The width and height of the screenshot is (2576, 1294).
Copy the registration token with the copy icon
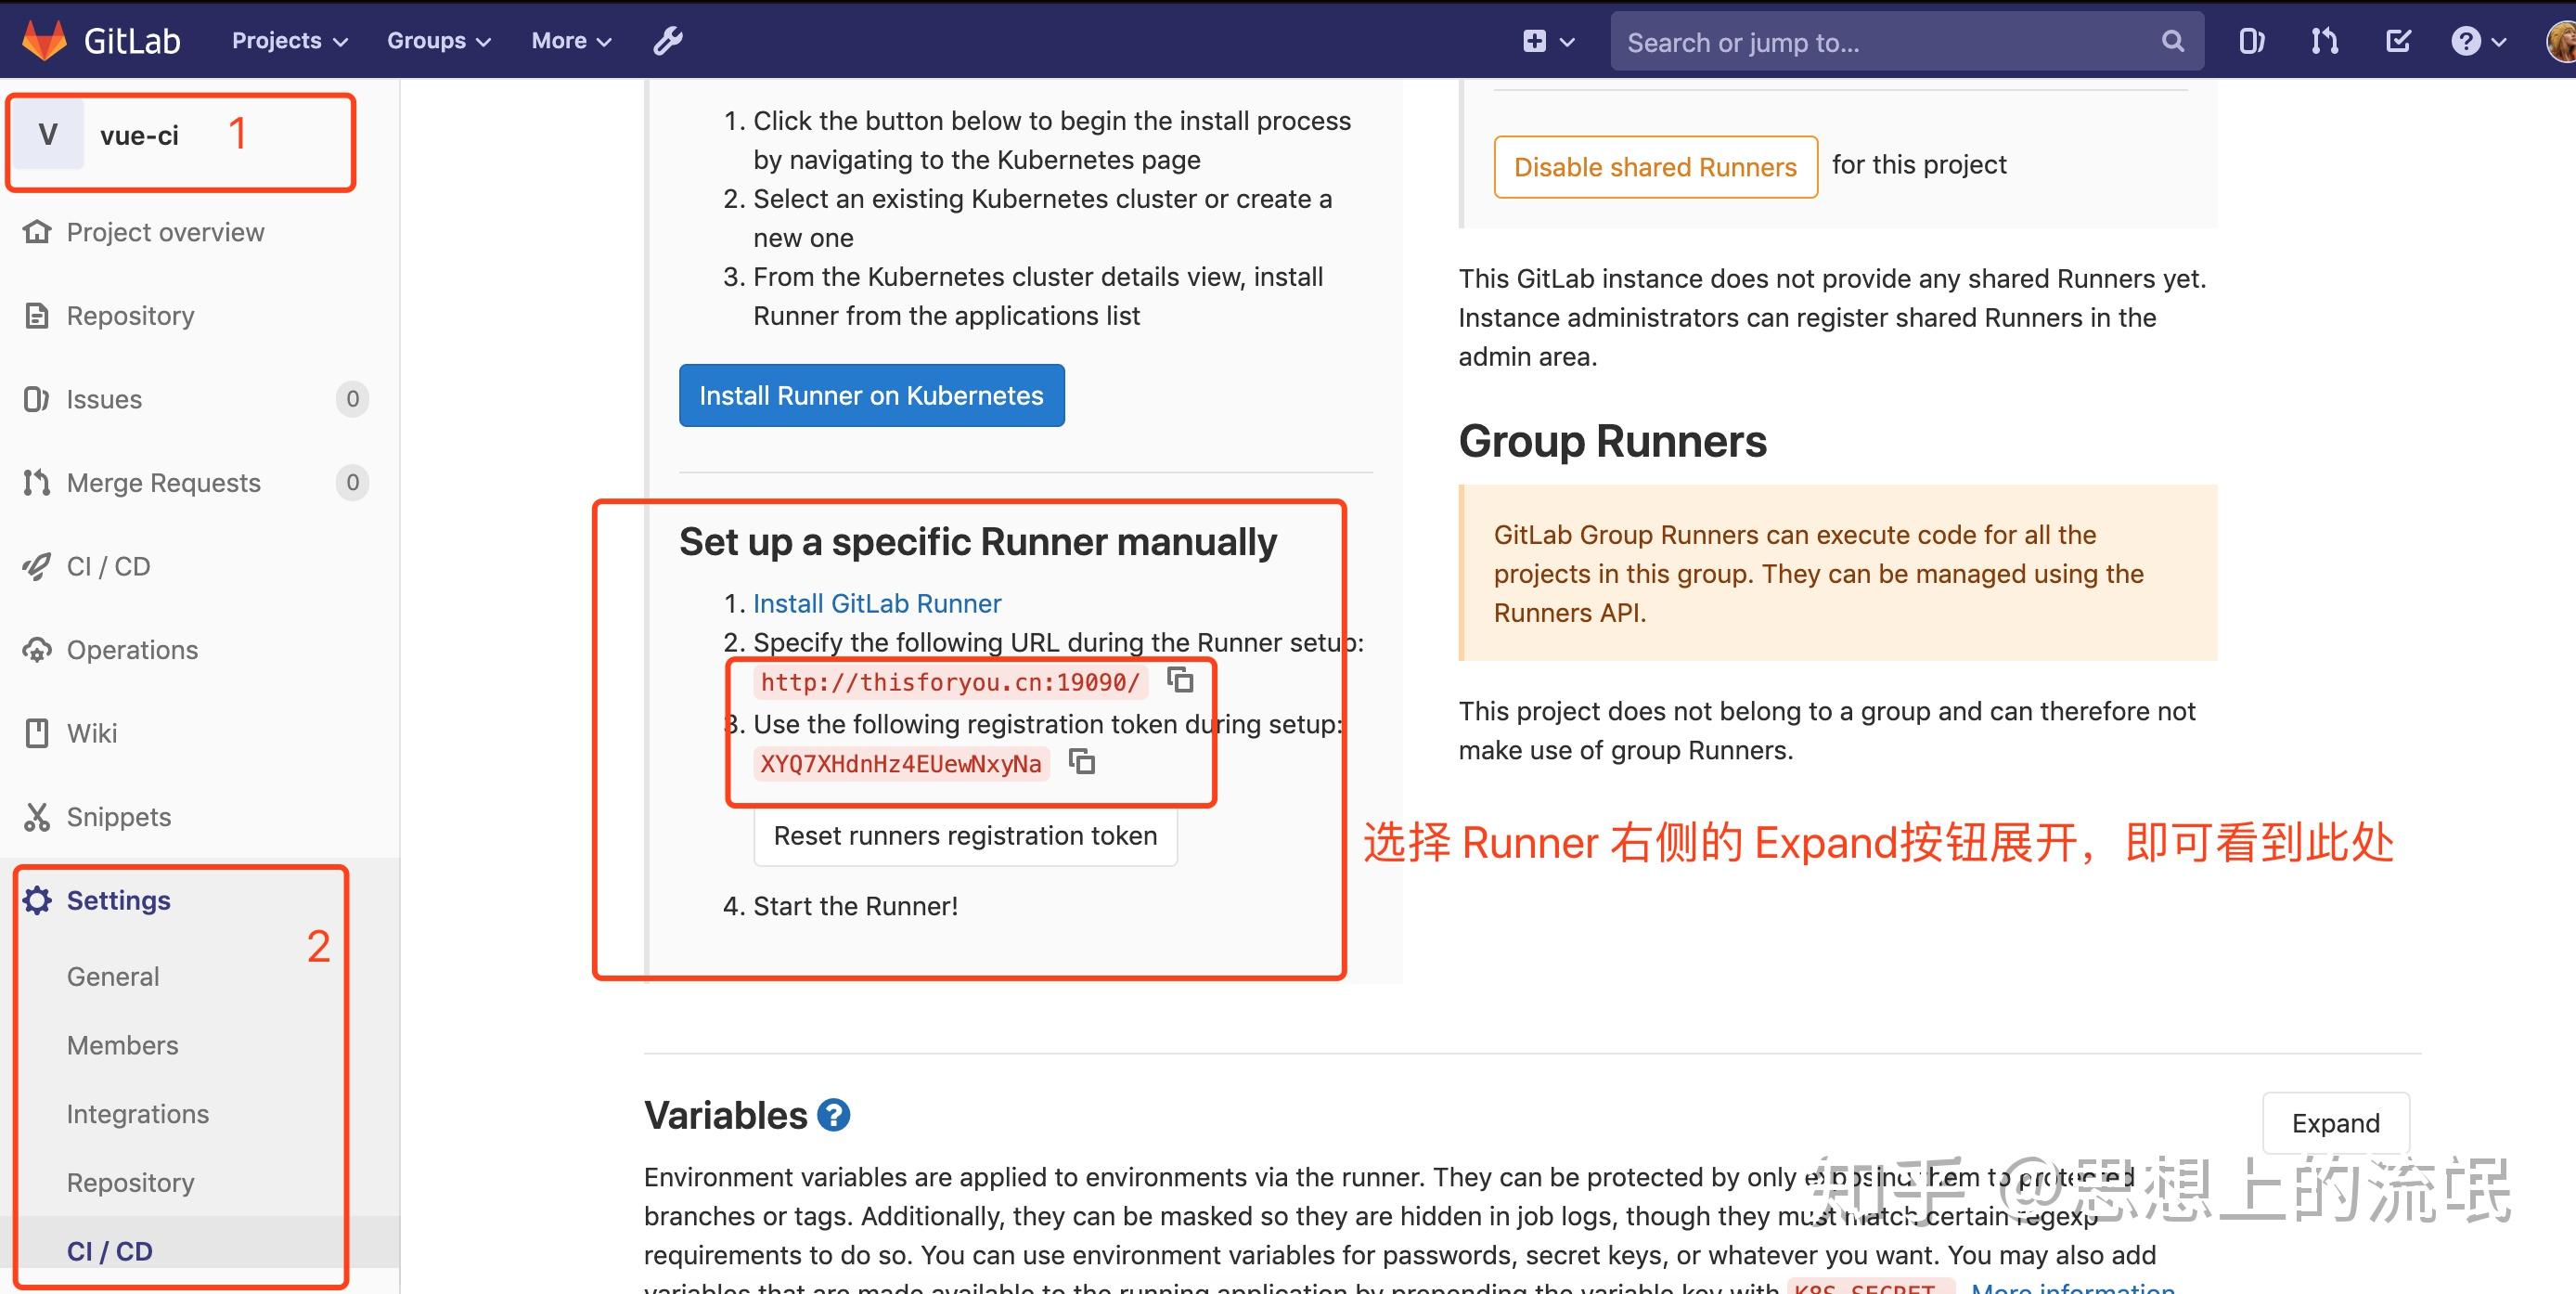[x=1084, y=762]
